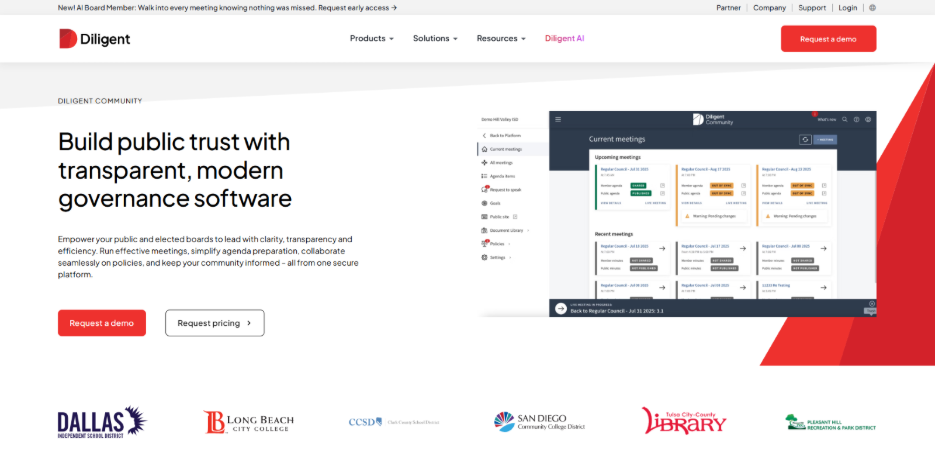The height and width of the screenshot is (463, 936).
Task: Click the Regular Council - Jul 31 2025 card title
Action: tap(624, 169)
